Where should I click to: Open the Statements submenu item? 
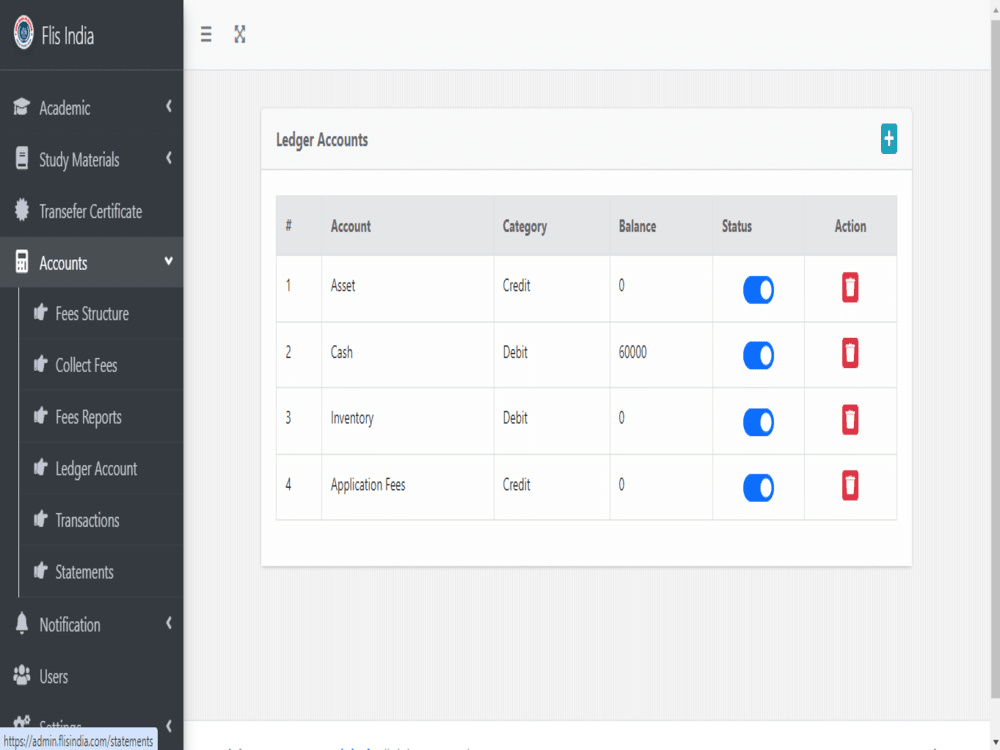101,571
